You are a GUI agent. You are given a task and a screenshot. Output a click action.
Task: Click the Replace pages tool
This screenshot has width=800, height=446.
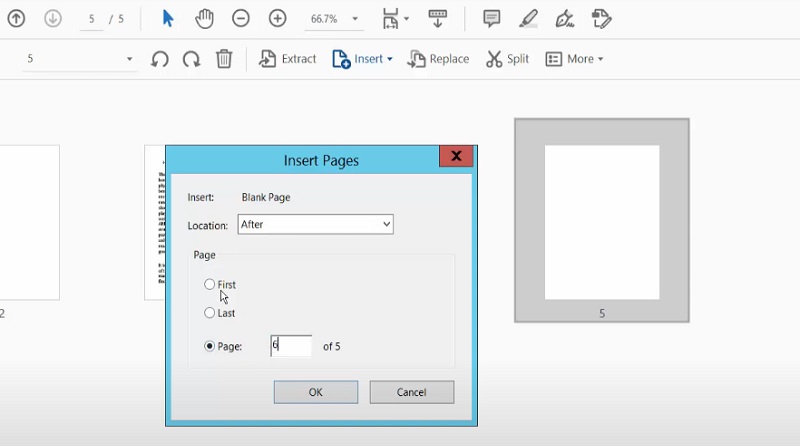438,59
